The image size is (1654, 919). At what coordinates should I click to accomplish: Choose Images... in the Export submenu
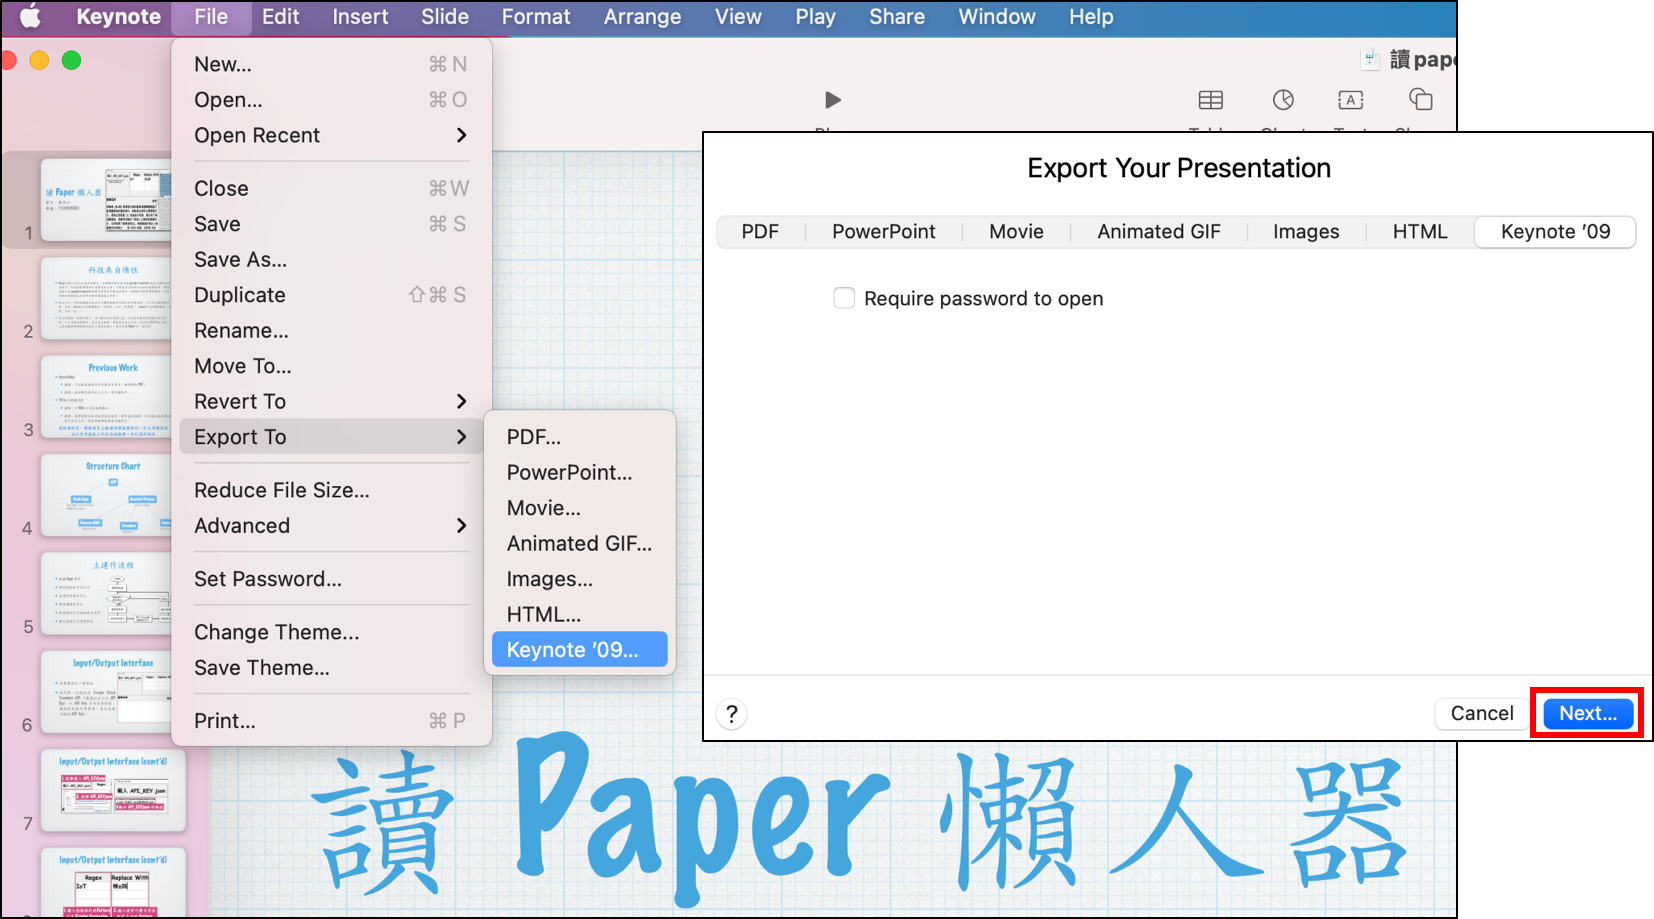pos(580,579)
